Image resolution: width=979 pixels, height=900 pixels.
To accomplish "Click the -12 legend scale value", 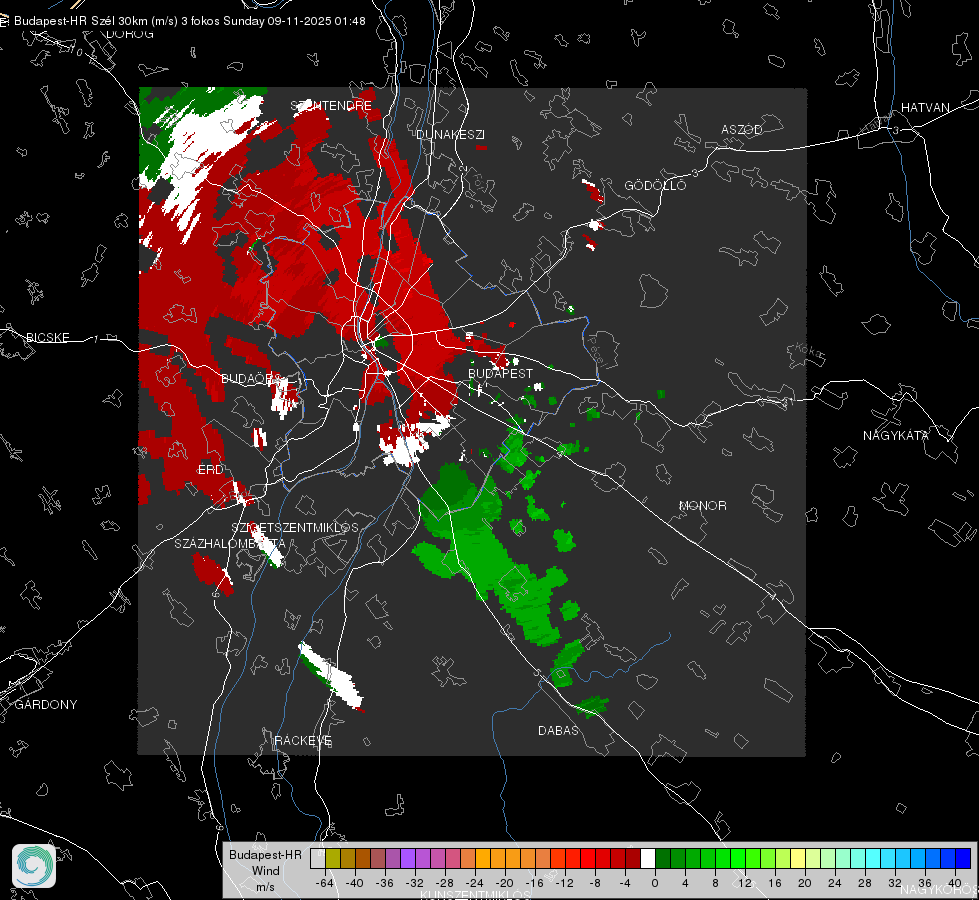I will [x=564, y=883].
